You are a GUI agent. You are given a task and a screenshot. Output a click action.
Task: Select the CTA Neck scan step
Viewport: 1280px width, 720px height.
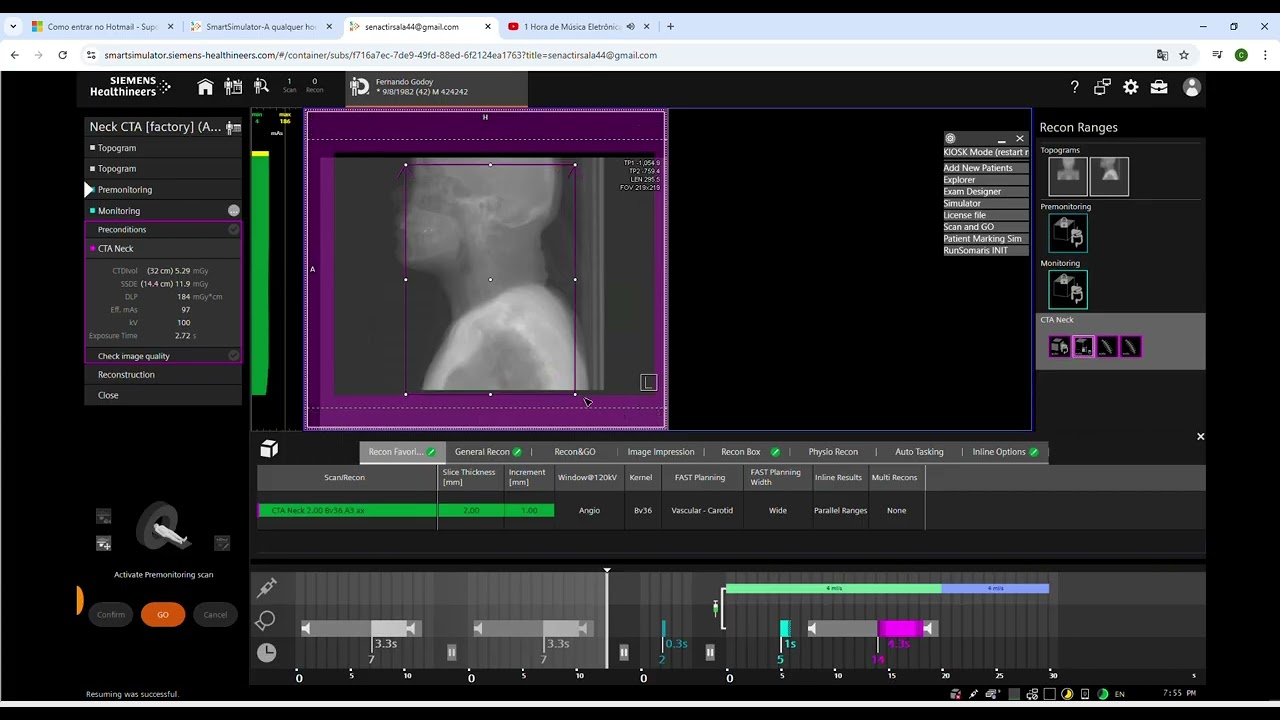tap(164, 248)
